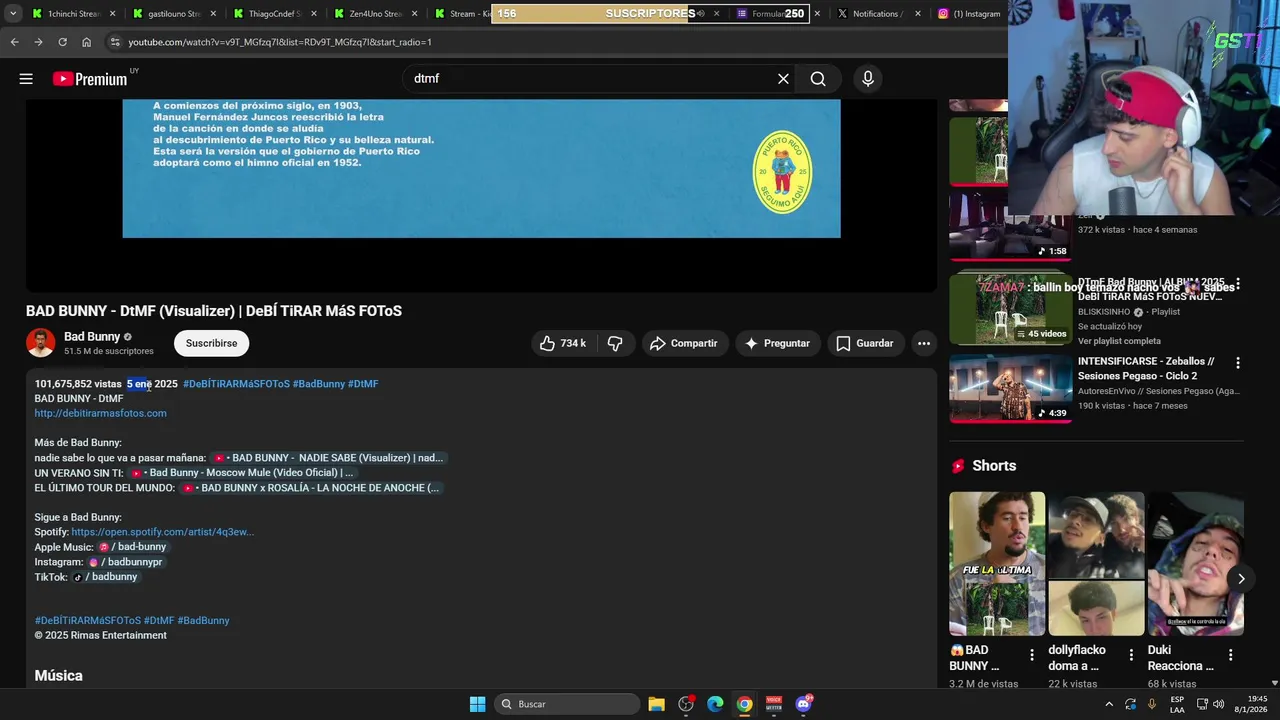Click the Suscribirse button
This screenshot has height=720, width=1280.
[211, 343]
